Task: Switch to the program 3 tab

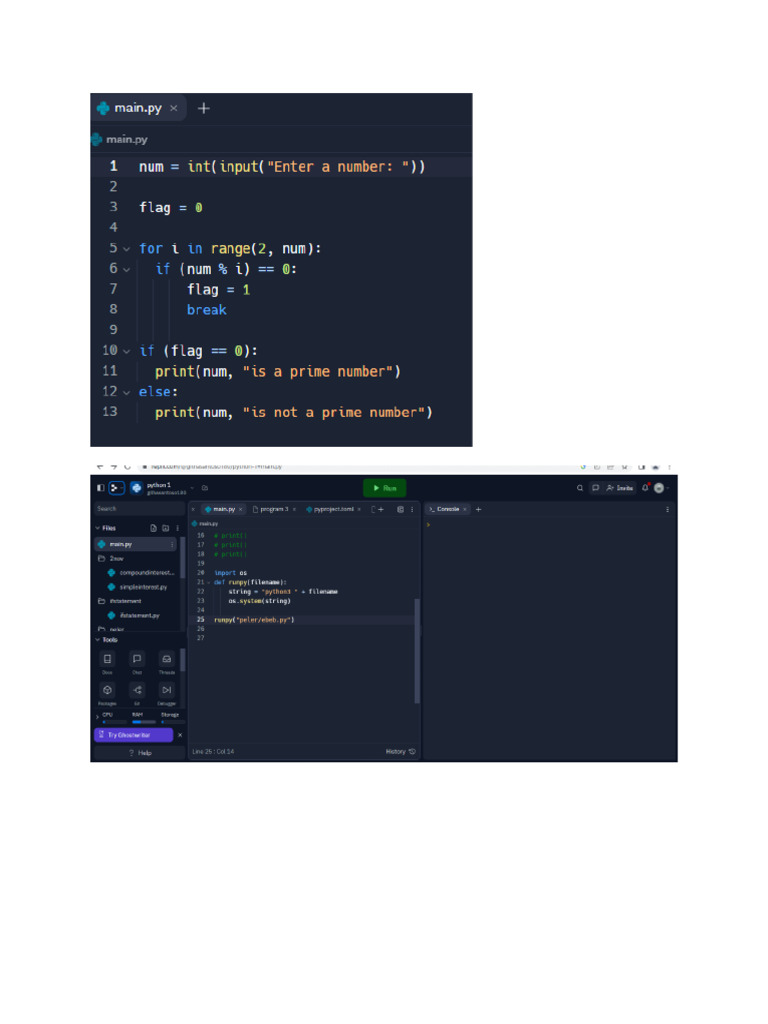Action: [x=271, y=509]
